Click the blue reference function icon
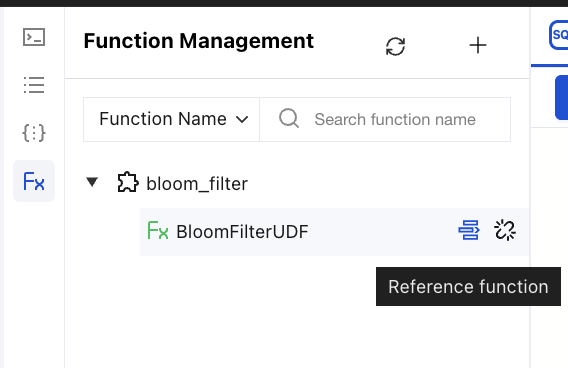 pos(469,230)
